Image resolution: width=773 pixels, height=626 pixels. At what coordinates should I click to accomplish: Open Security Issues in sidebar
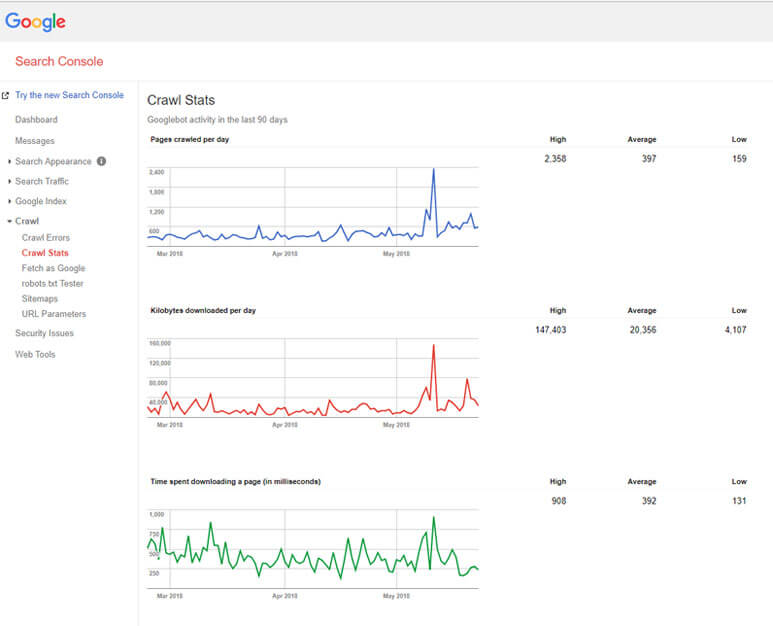point(44,333)
